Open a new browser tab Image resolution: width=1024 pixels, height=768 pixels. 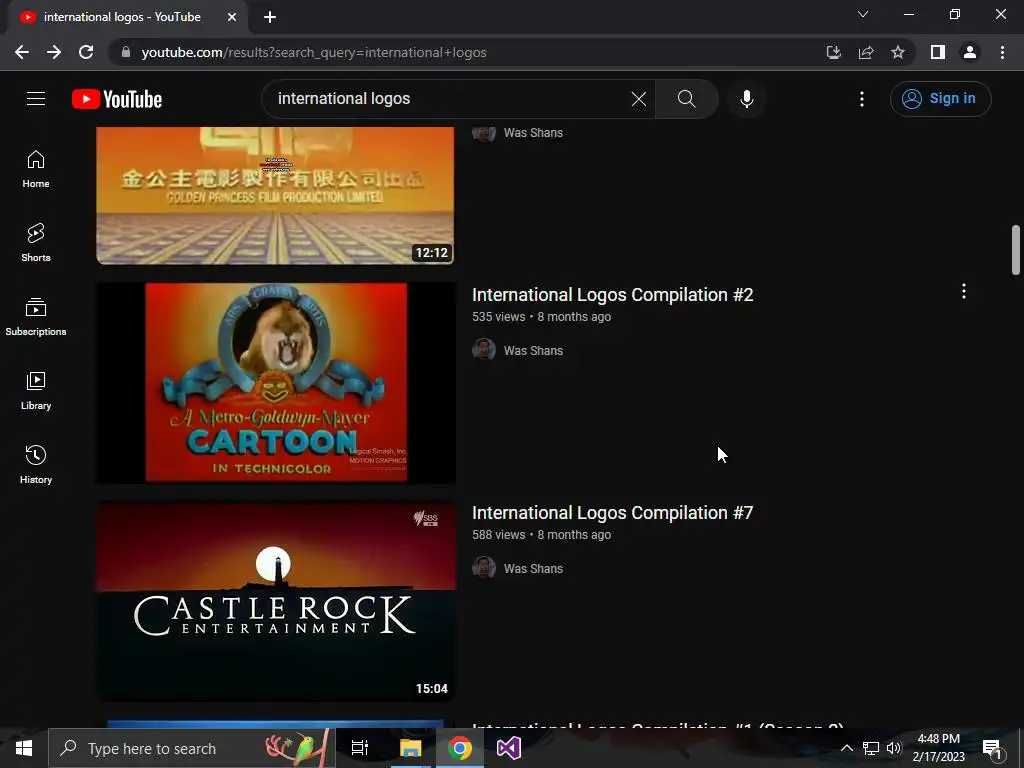click(x=270, y=17)
